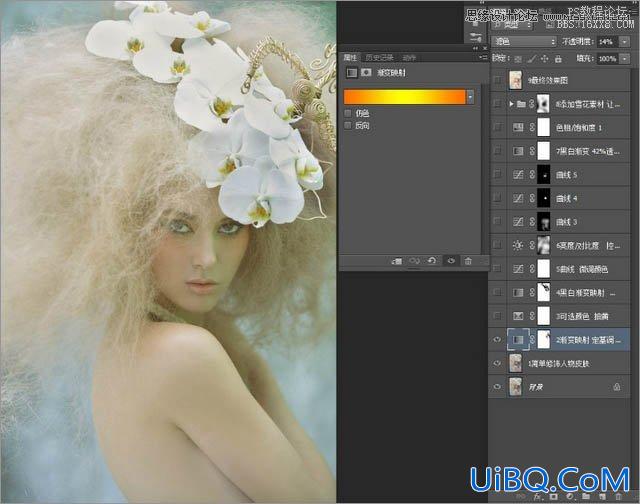
Task: Select the 背景 layer thumbnail
Action: click(x=516, y=386)
